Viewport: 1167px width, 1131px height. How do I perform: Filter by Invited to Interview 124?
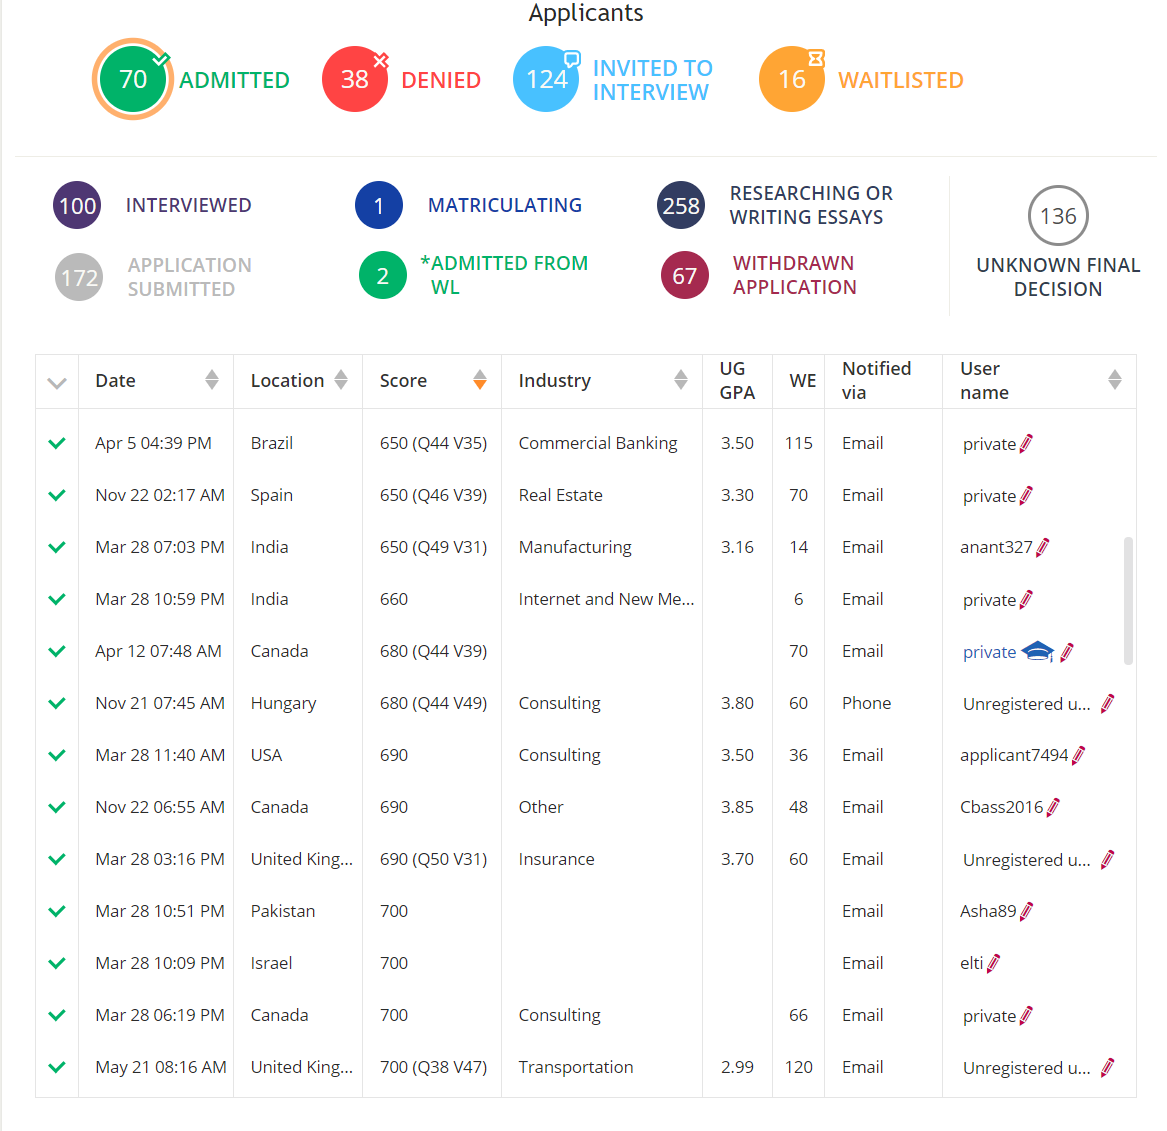(x=546, y=79)
